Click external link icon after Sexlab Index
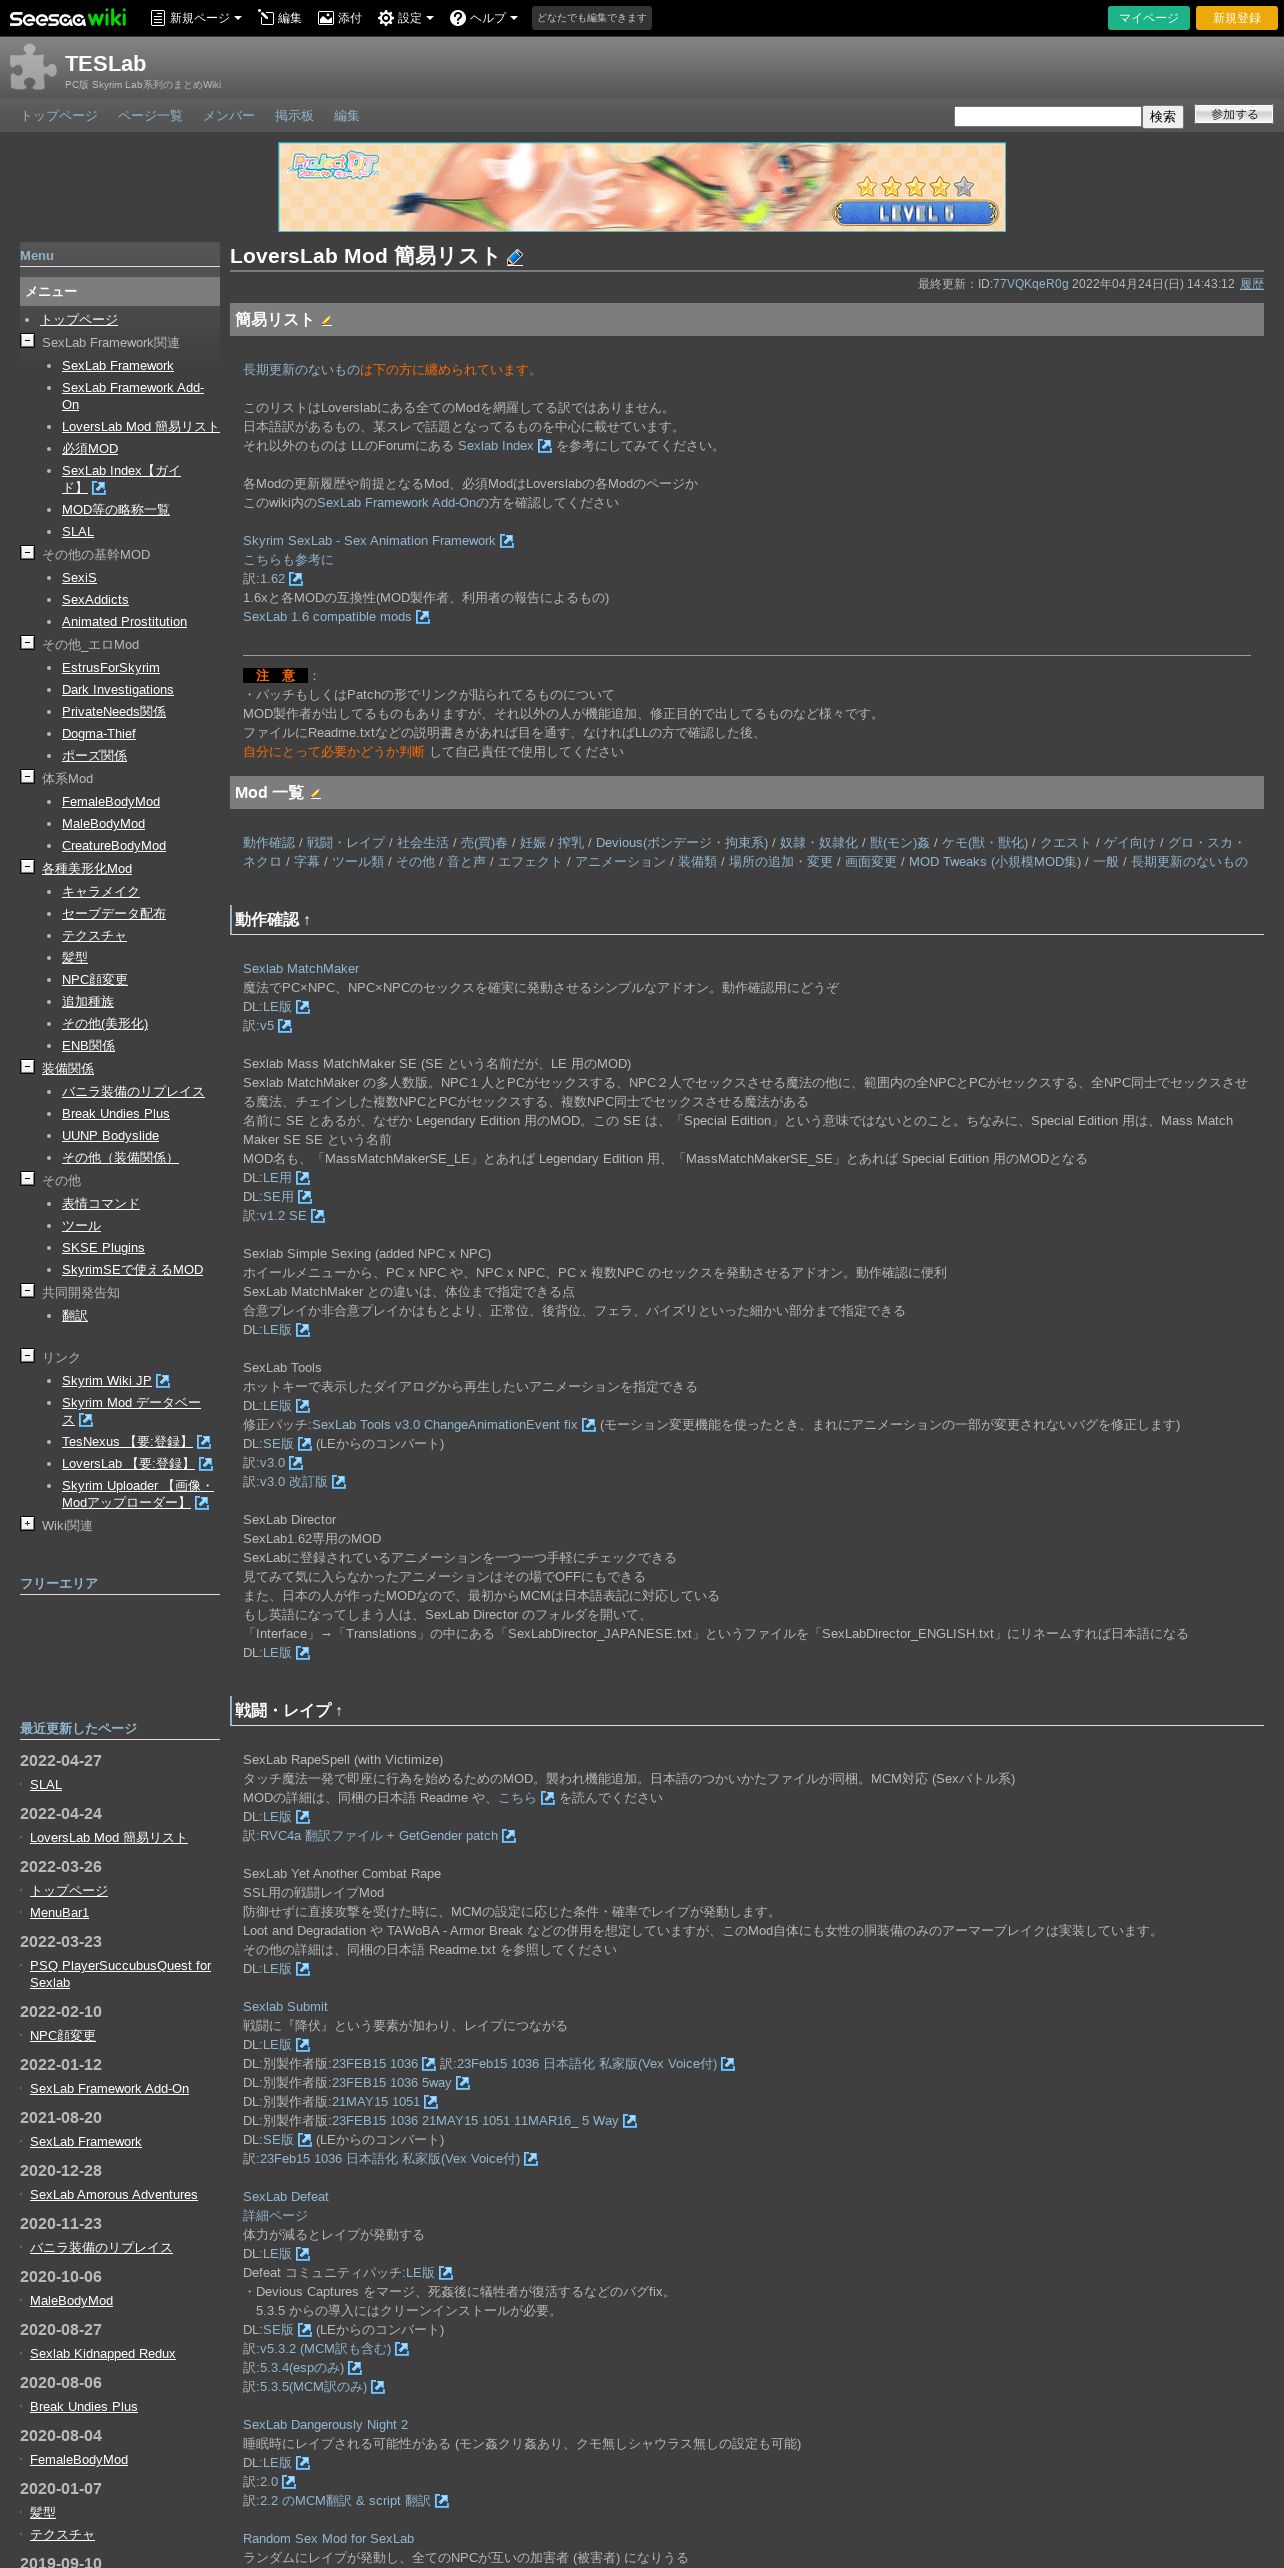Screen dimensions: 1284x2568 coord(545,446)
